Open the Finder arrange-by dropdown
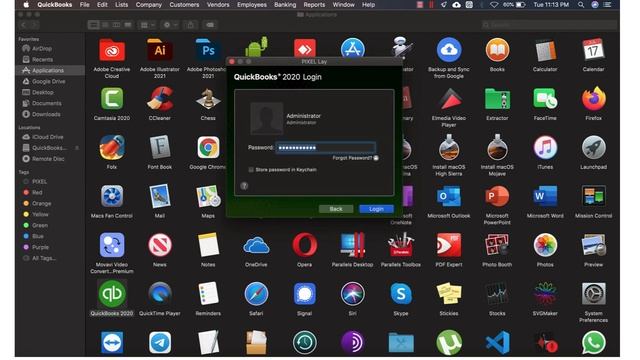Image resolution: width=640 pixels, height=360 pixels. click(x=147, y=25)
